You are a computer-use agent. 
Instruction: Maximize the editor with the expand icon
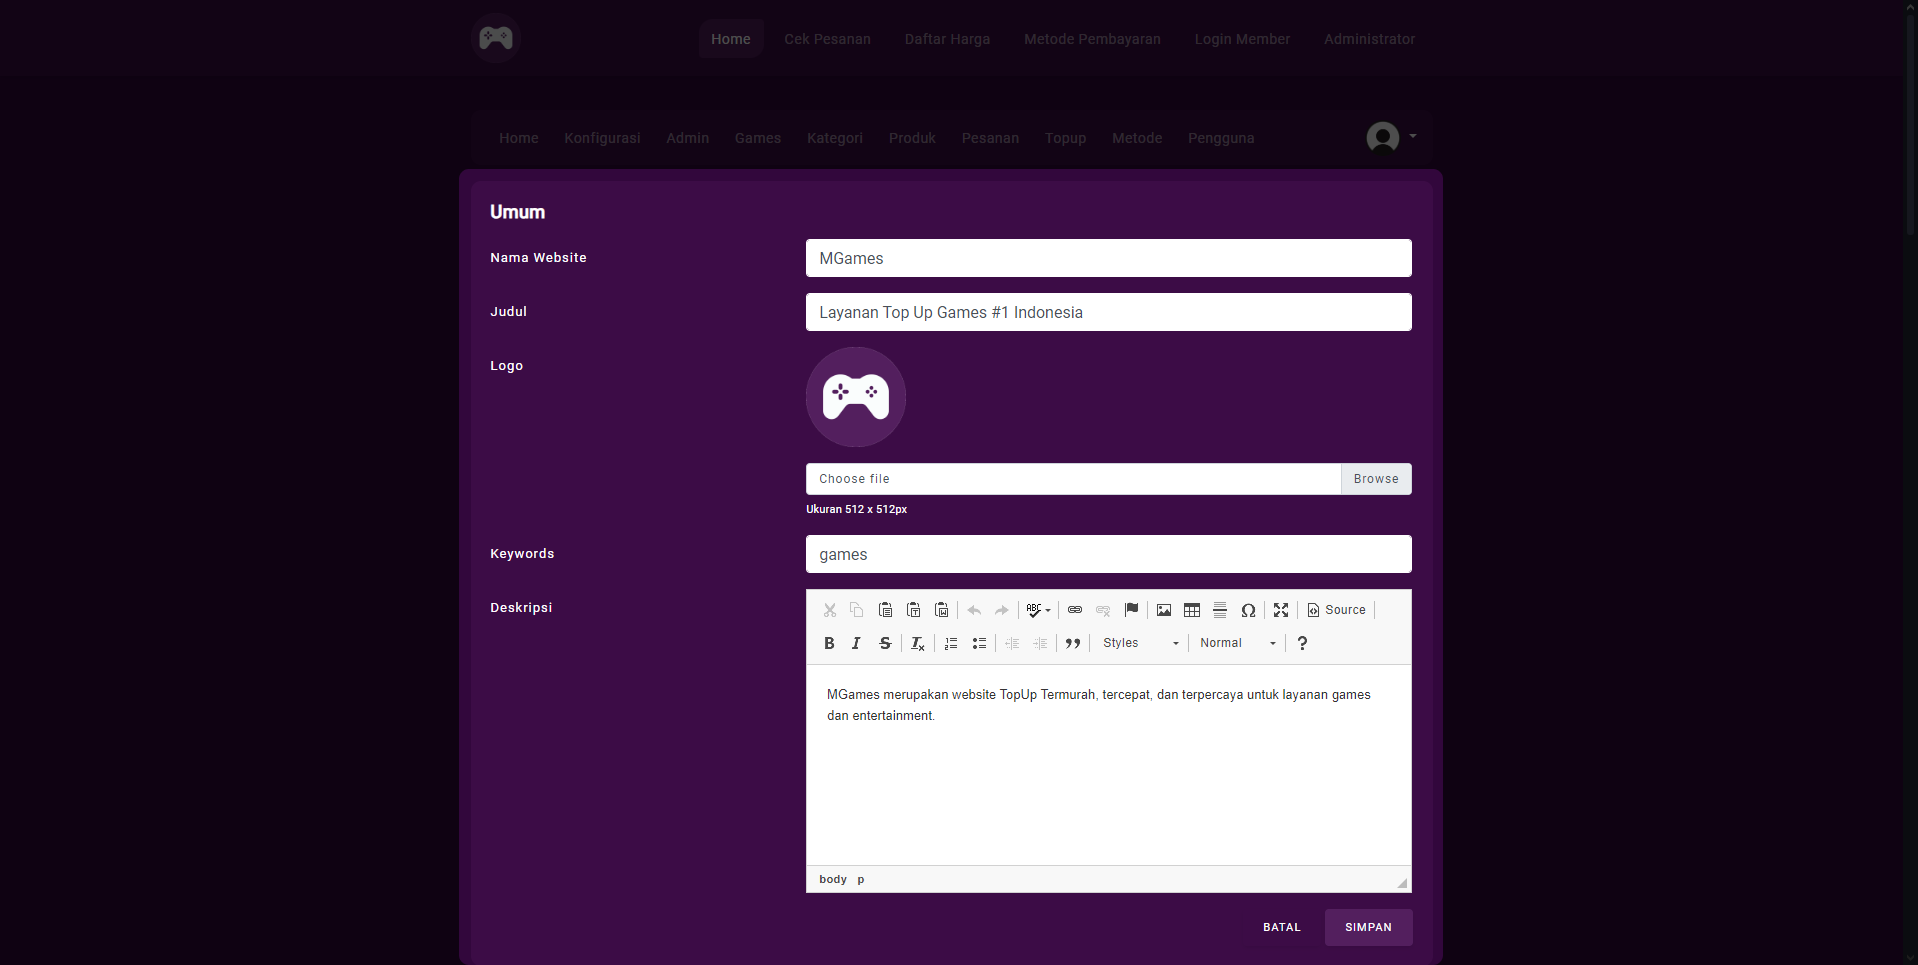click(1281, 610)
